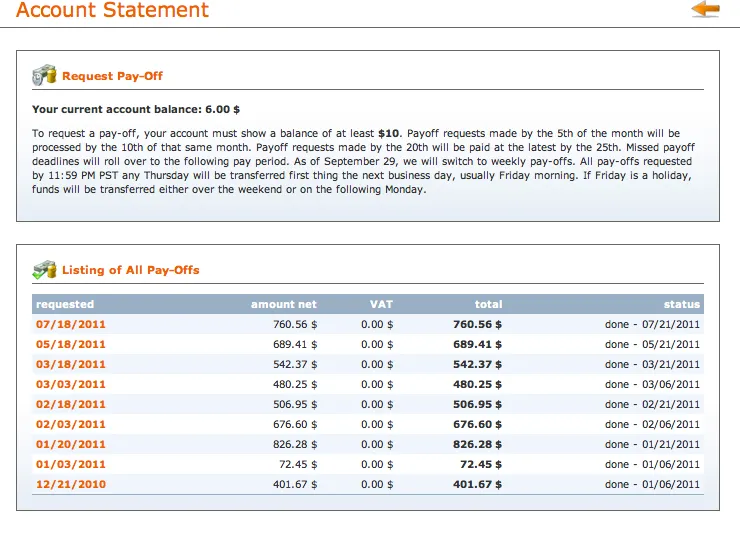Click the Request Pay-Off money icon
The image size is (740, 533).
pyautogui.click(x=44, y=75)
